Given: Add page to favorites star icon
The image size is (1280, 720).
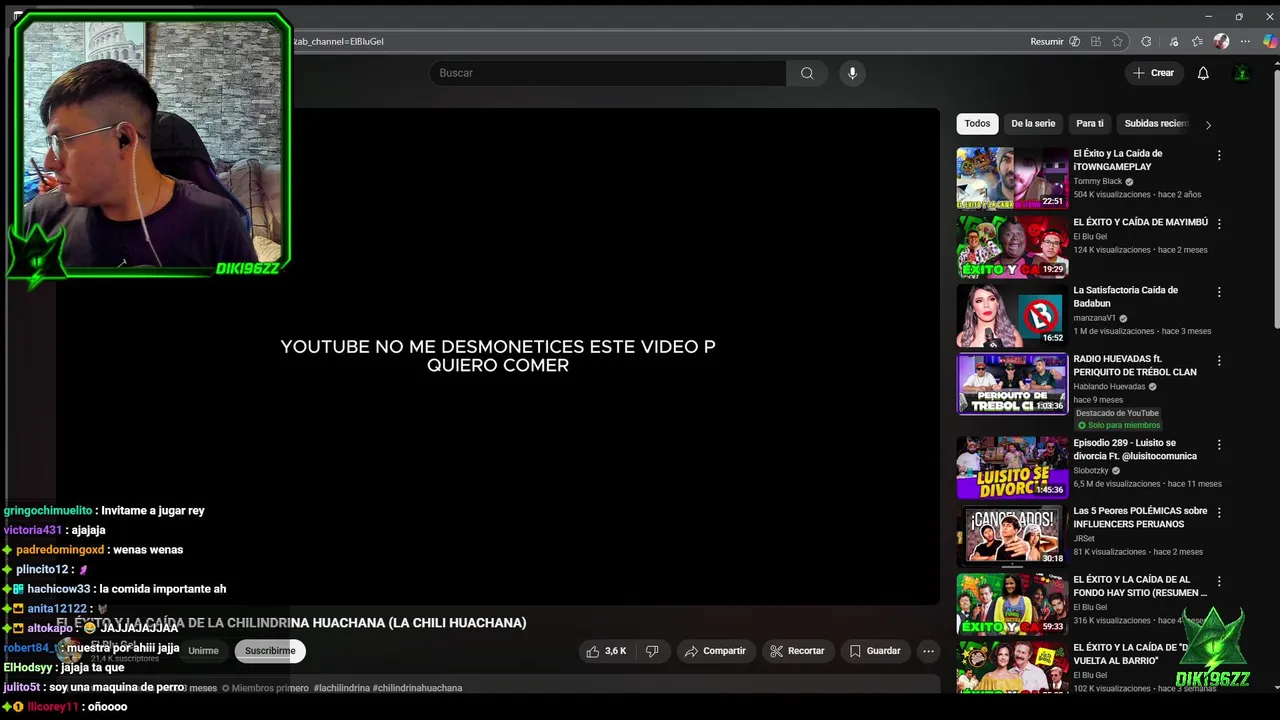Looking at the screenshot, I should [x=1117, y=41].
